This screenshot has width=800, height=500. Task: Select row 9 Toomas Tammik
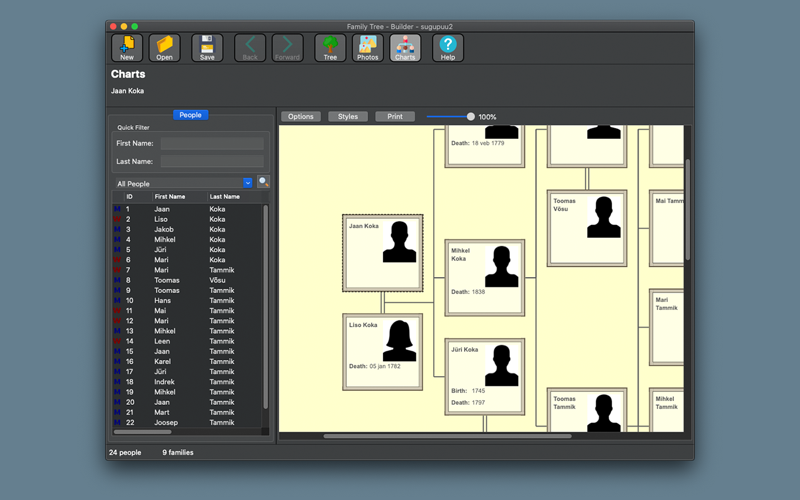tap(187, 290)
